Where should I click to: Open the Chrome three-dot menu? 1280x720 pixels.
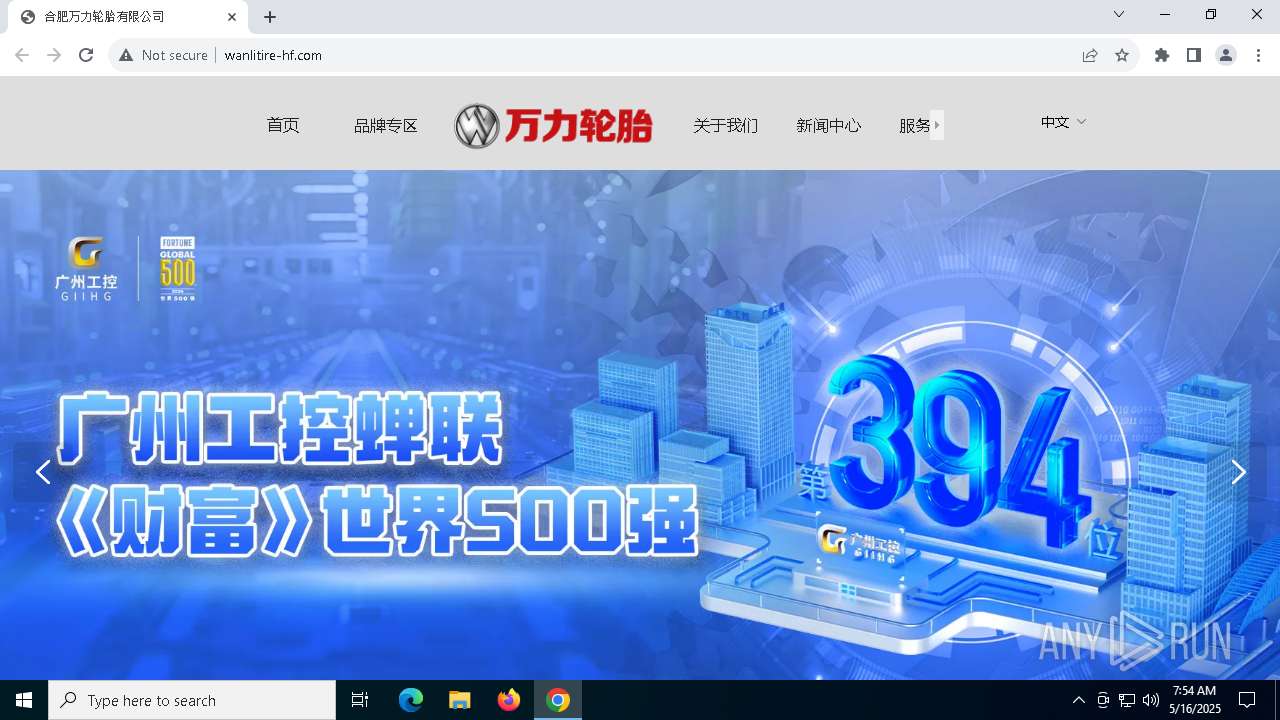coord(1258,55)
